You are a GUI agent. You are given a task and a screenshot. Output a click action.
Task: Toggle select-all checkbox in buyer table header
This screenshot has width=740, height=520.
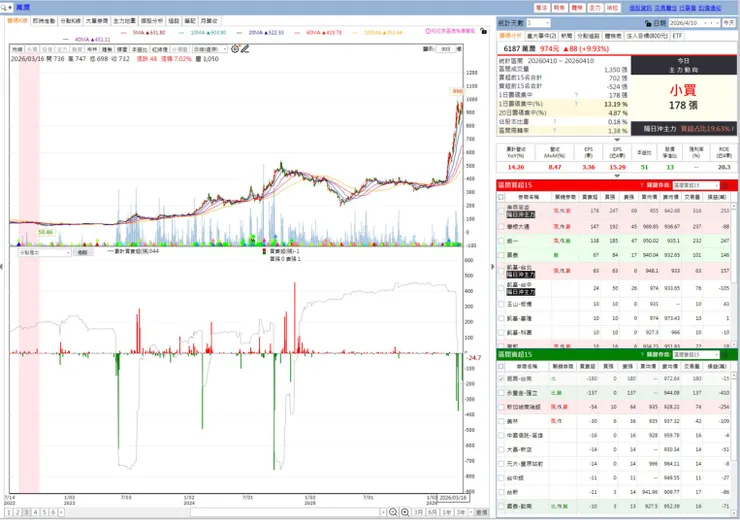click(501, 197)
